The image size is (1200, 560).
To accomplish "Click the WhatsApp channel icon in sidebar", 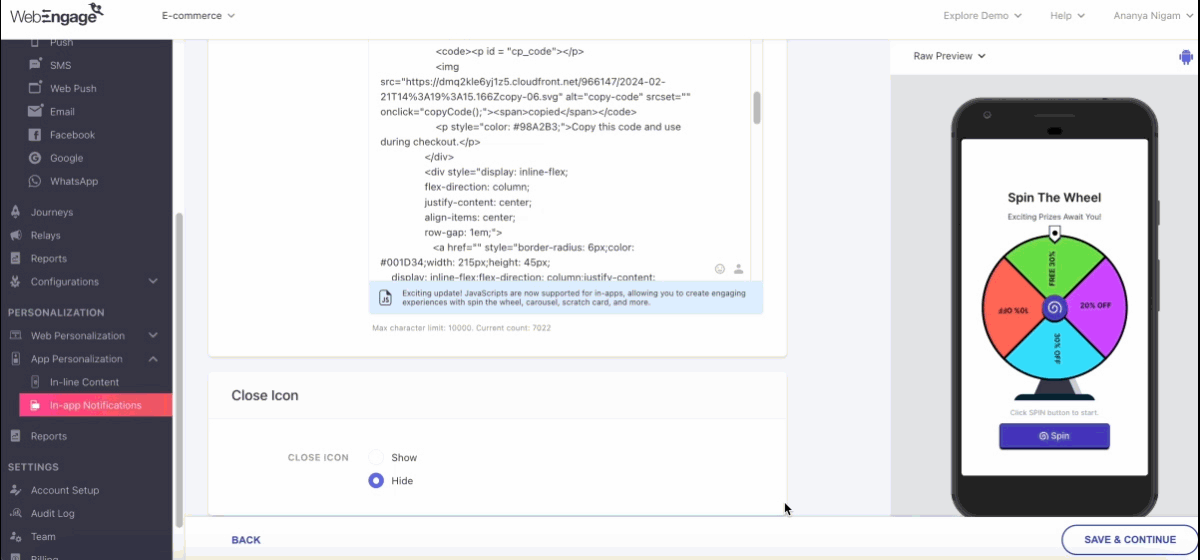I will [x=35, y=181].
